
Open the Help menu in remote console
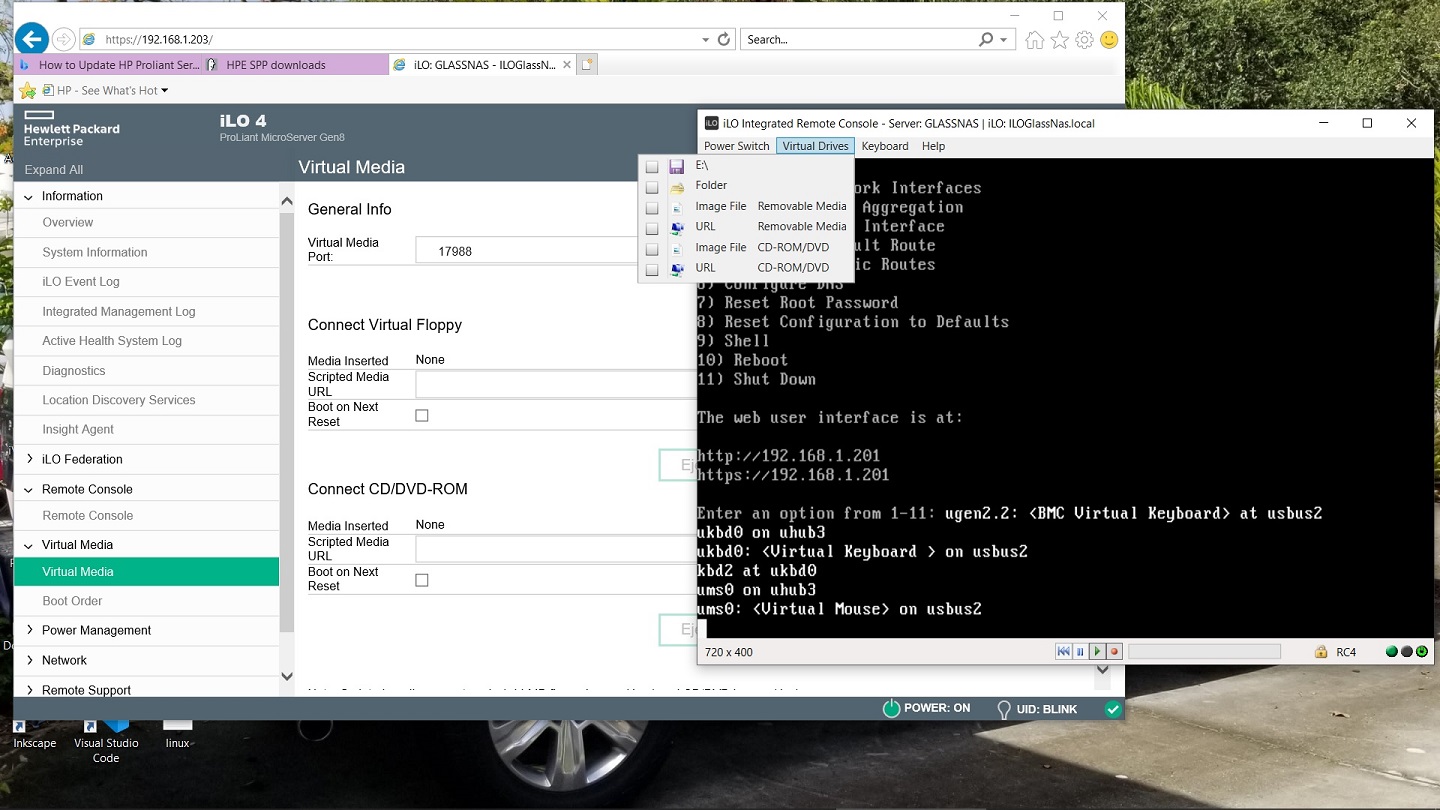(x=933, y=146)
